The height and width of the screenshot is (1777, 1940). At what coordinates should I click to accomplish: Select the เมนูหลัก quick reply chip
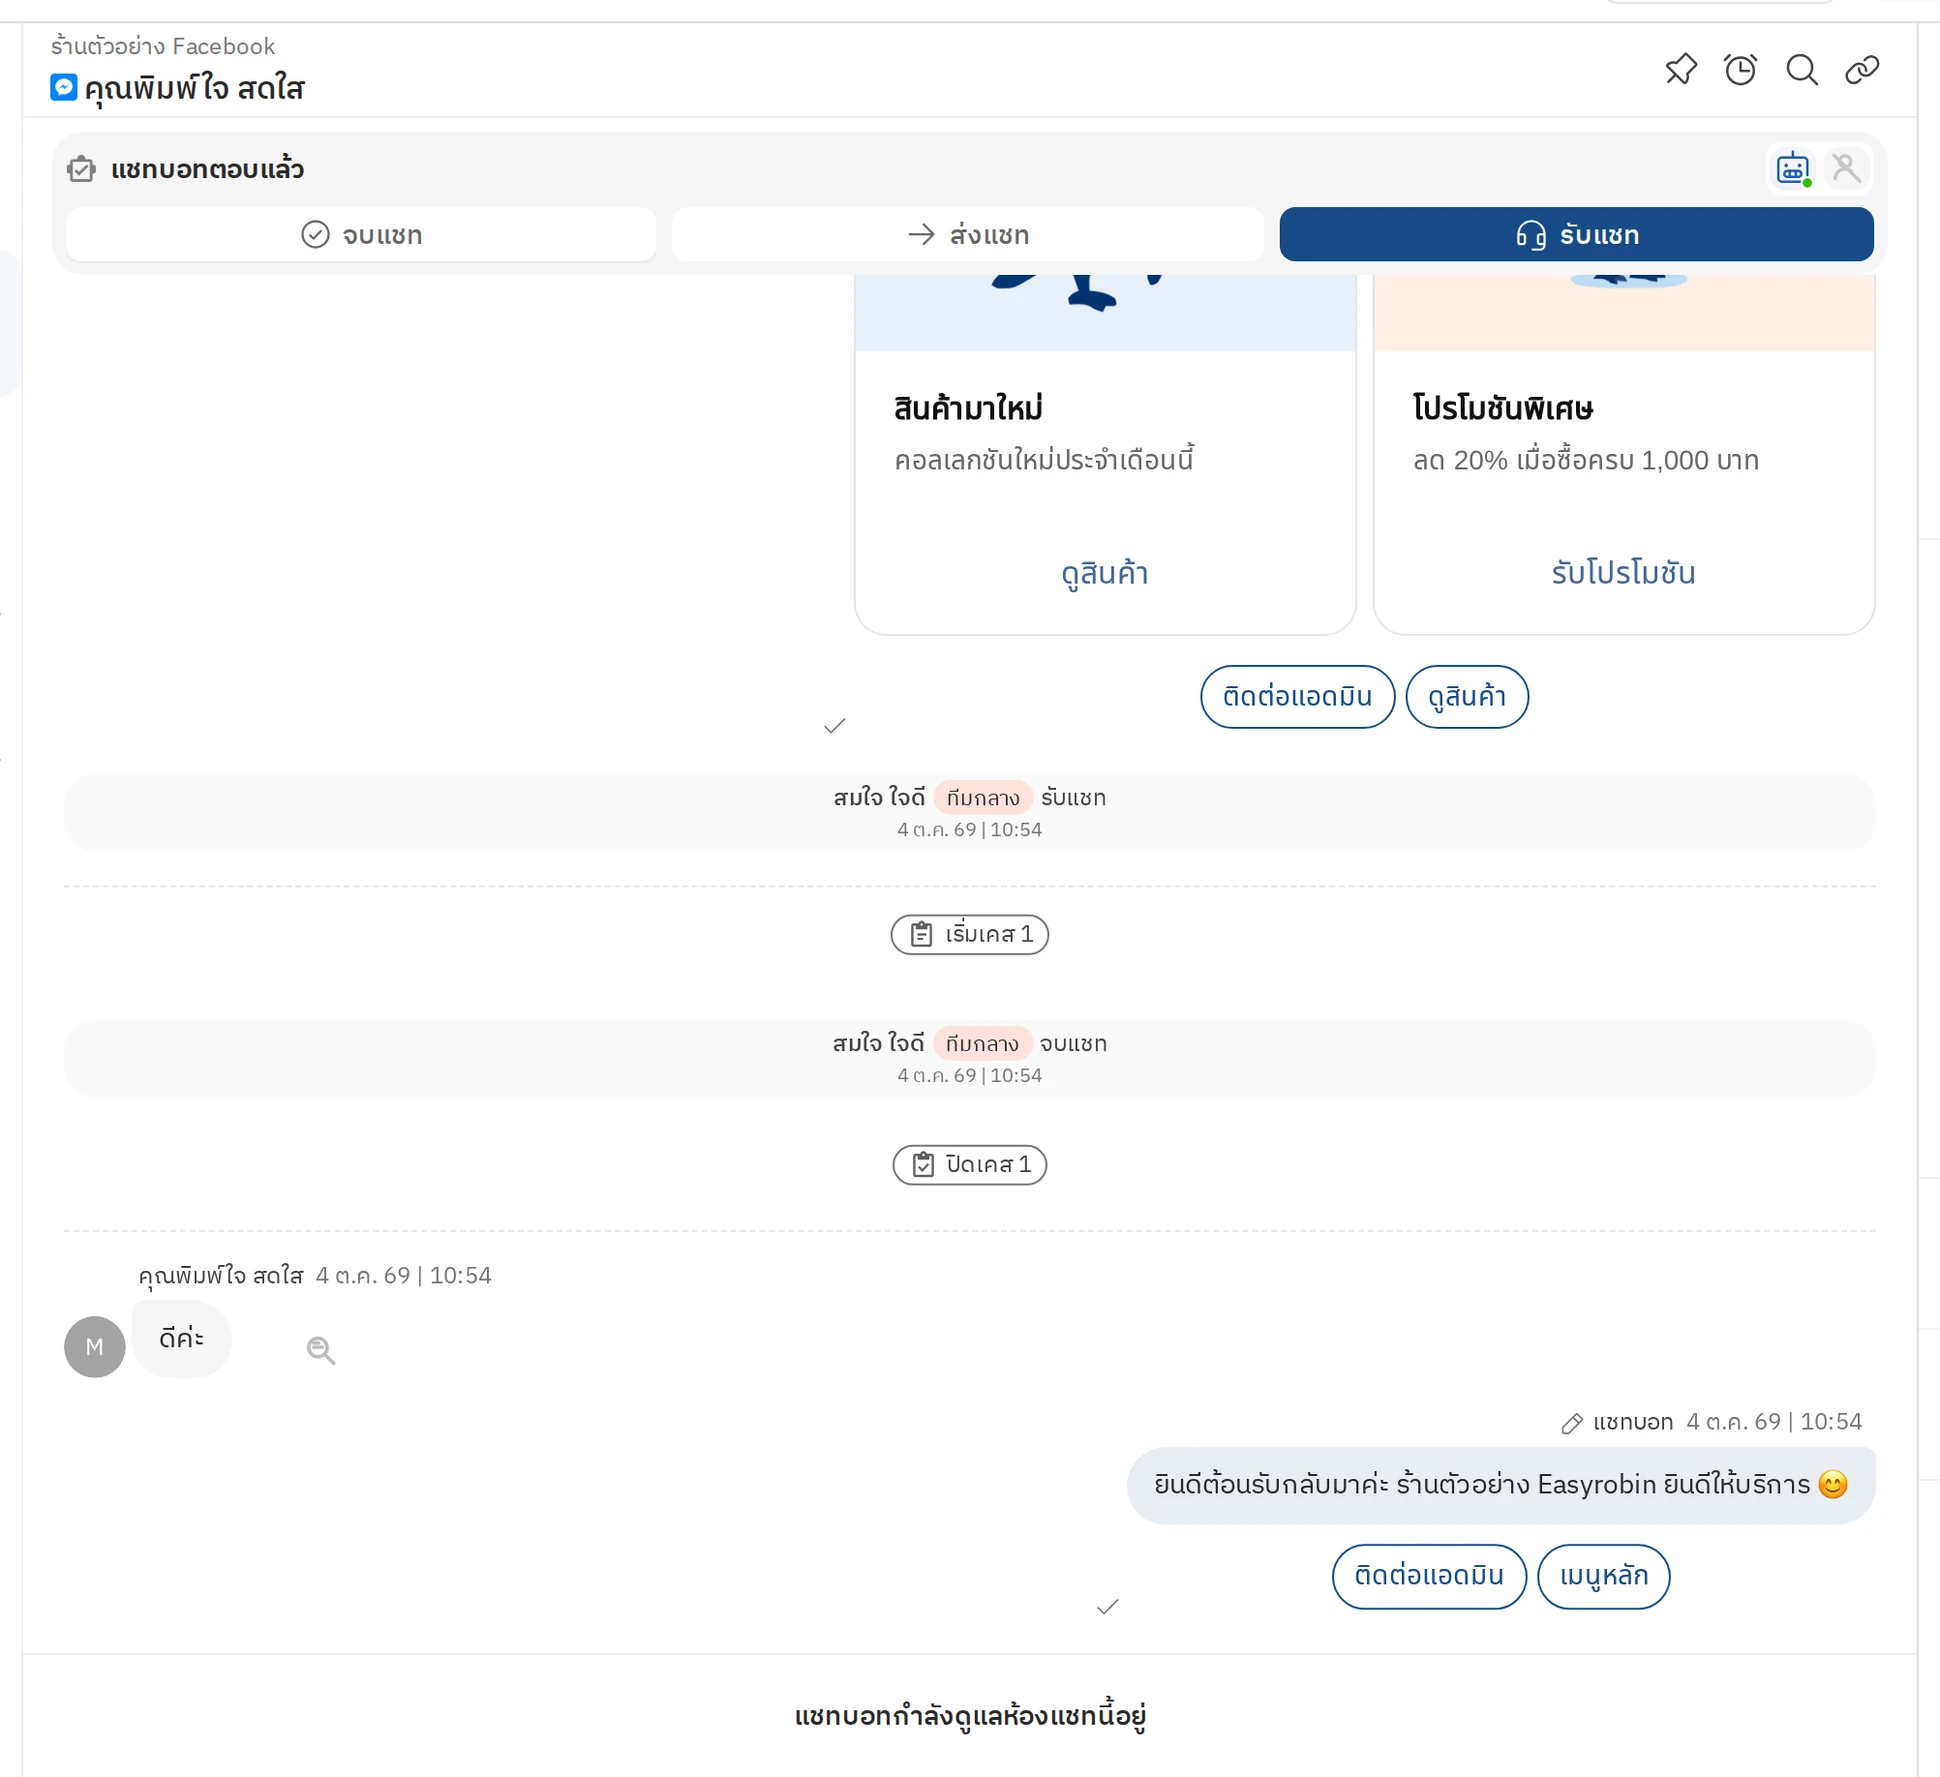coord(1603,1576)
